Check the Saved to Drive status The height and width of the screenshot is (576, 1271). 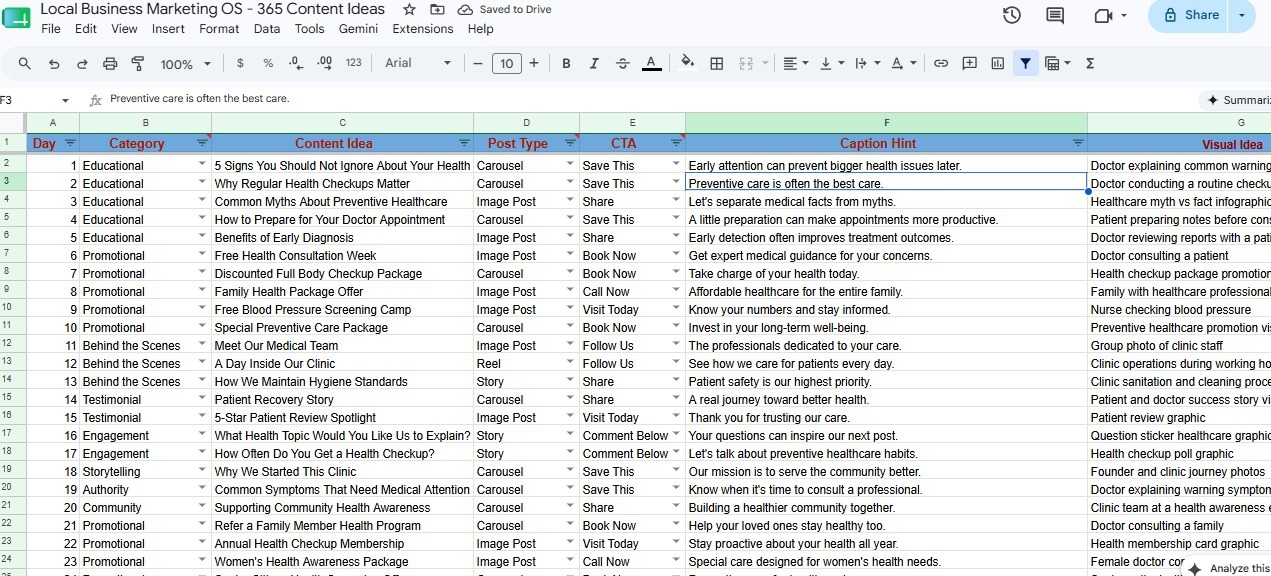[505, 9]
